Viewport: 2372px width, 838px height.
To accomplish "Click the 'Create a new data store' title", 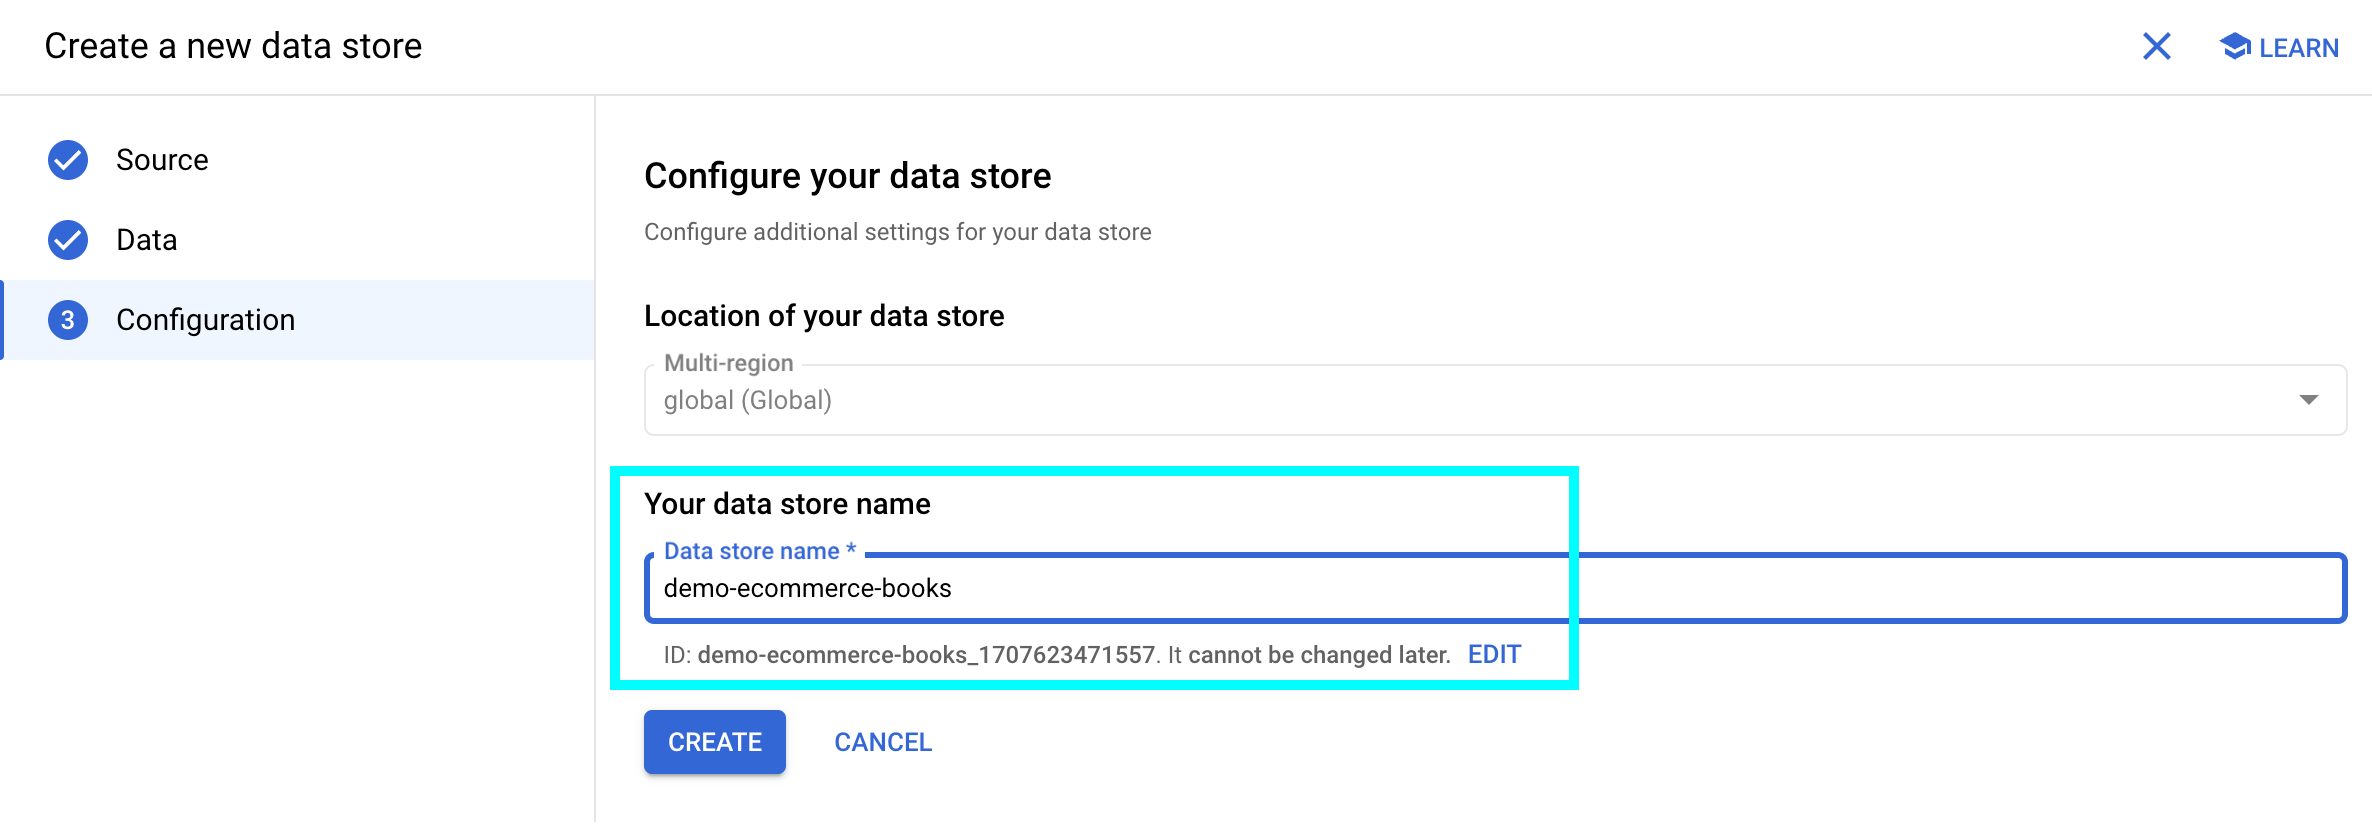I will [x=233, y=46].
